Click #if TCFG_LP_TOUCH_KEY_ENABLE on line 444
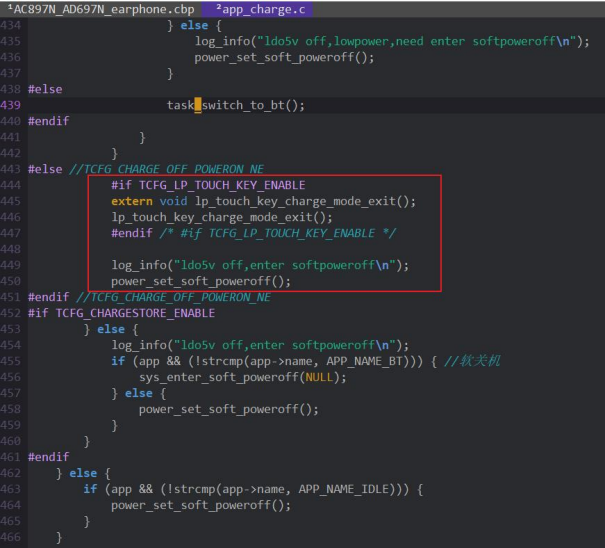Screen dimensions: 605x548 point(208,185)
